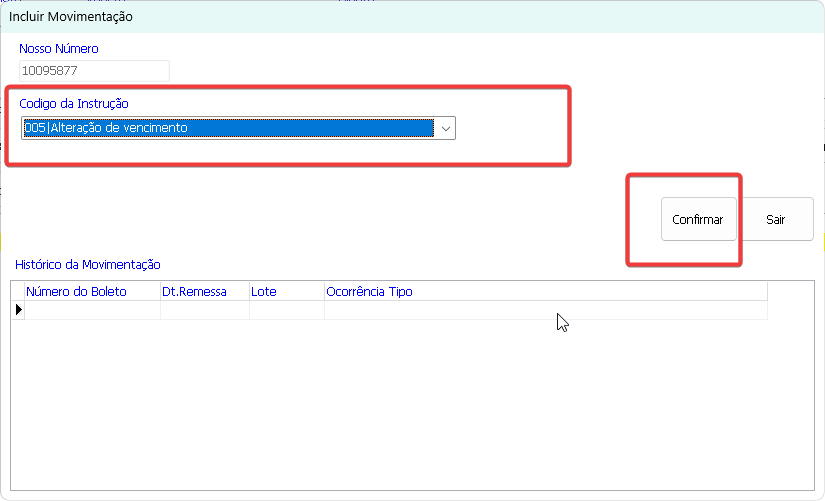Viewport: 825px width, 501px height.
Task: Select first row cell under Lote
Action: pyautogui.click(x=286, y=311)
